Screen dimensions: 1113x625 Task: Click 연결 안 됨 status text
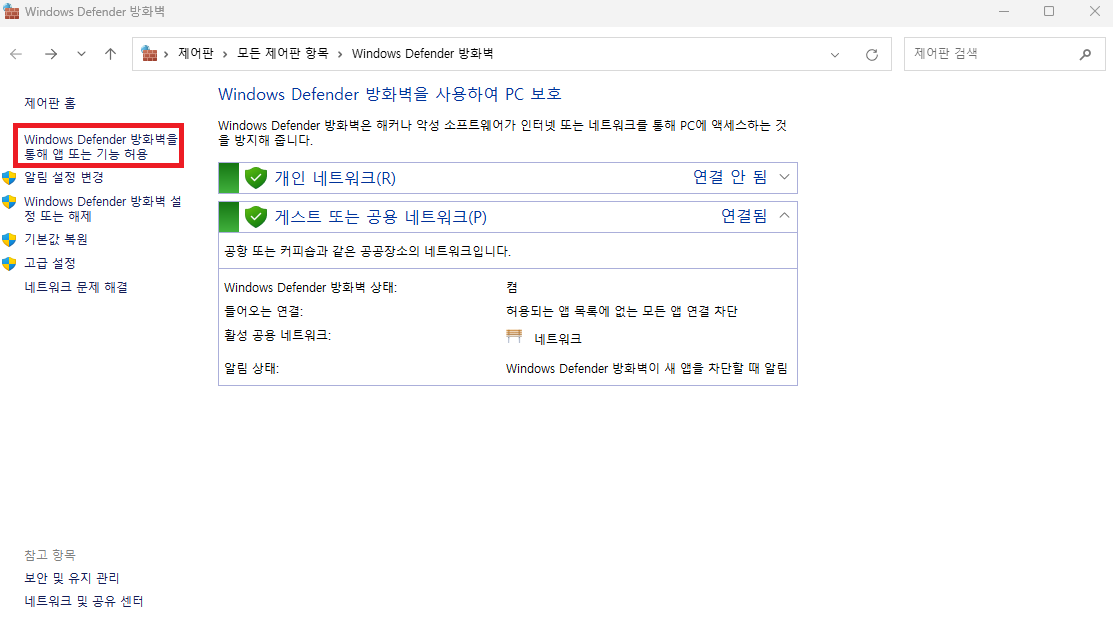[x=730, y=177]
